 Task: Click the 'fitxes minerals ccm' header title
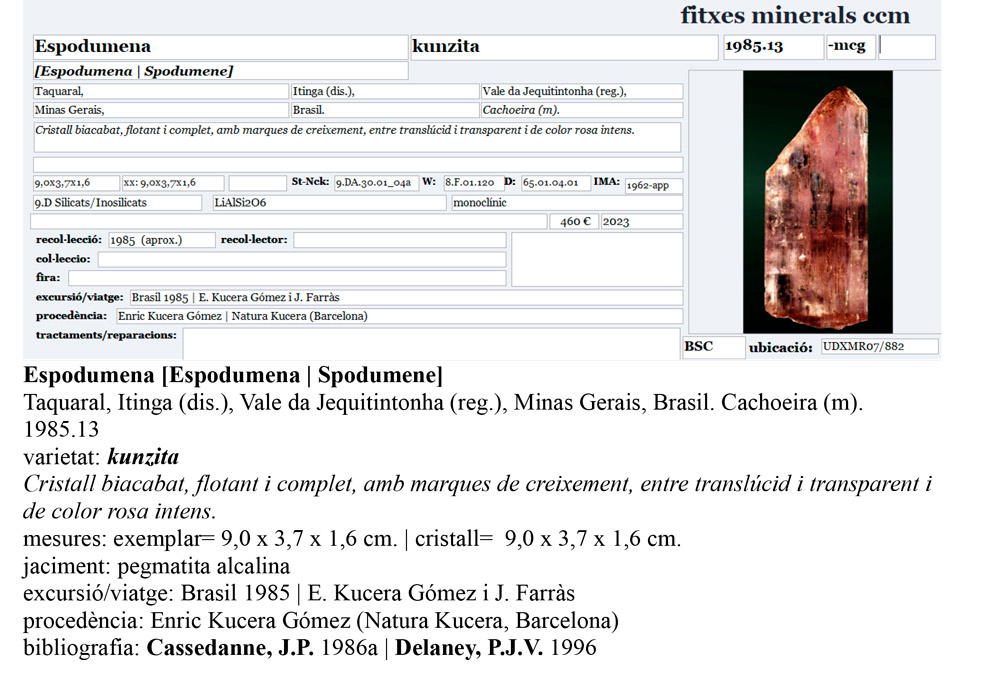(x=795, y=15)
